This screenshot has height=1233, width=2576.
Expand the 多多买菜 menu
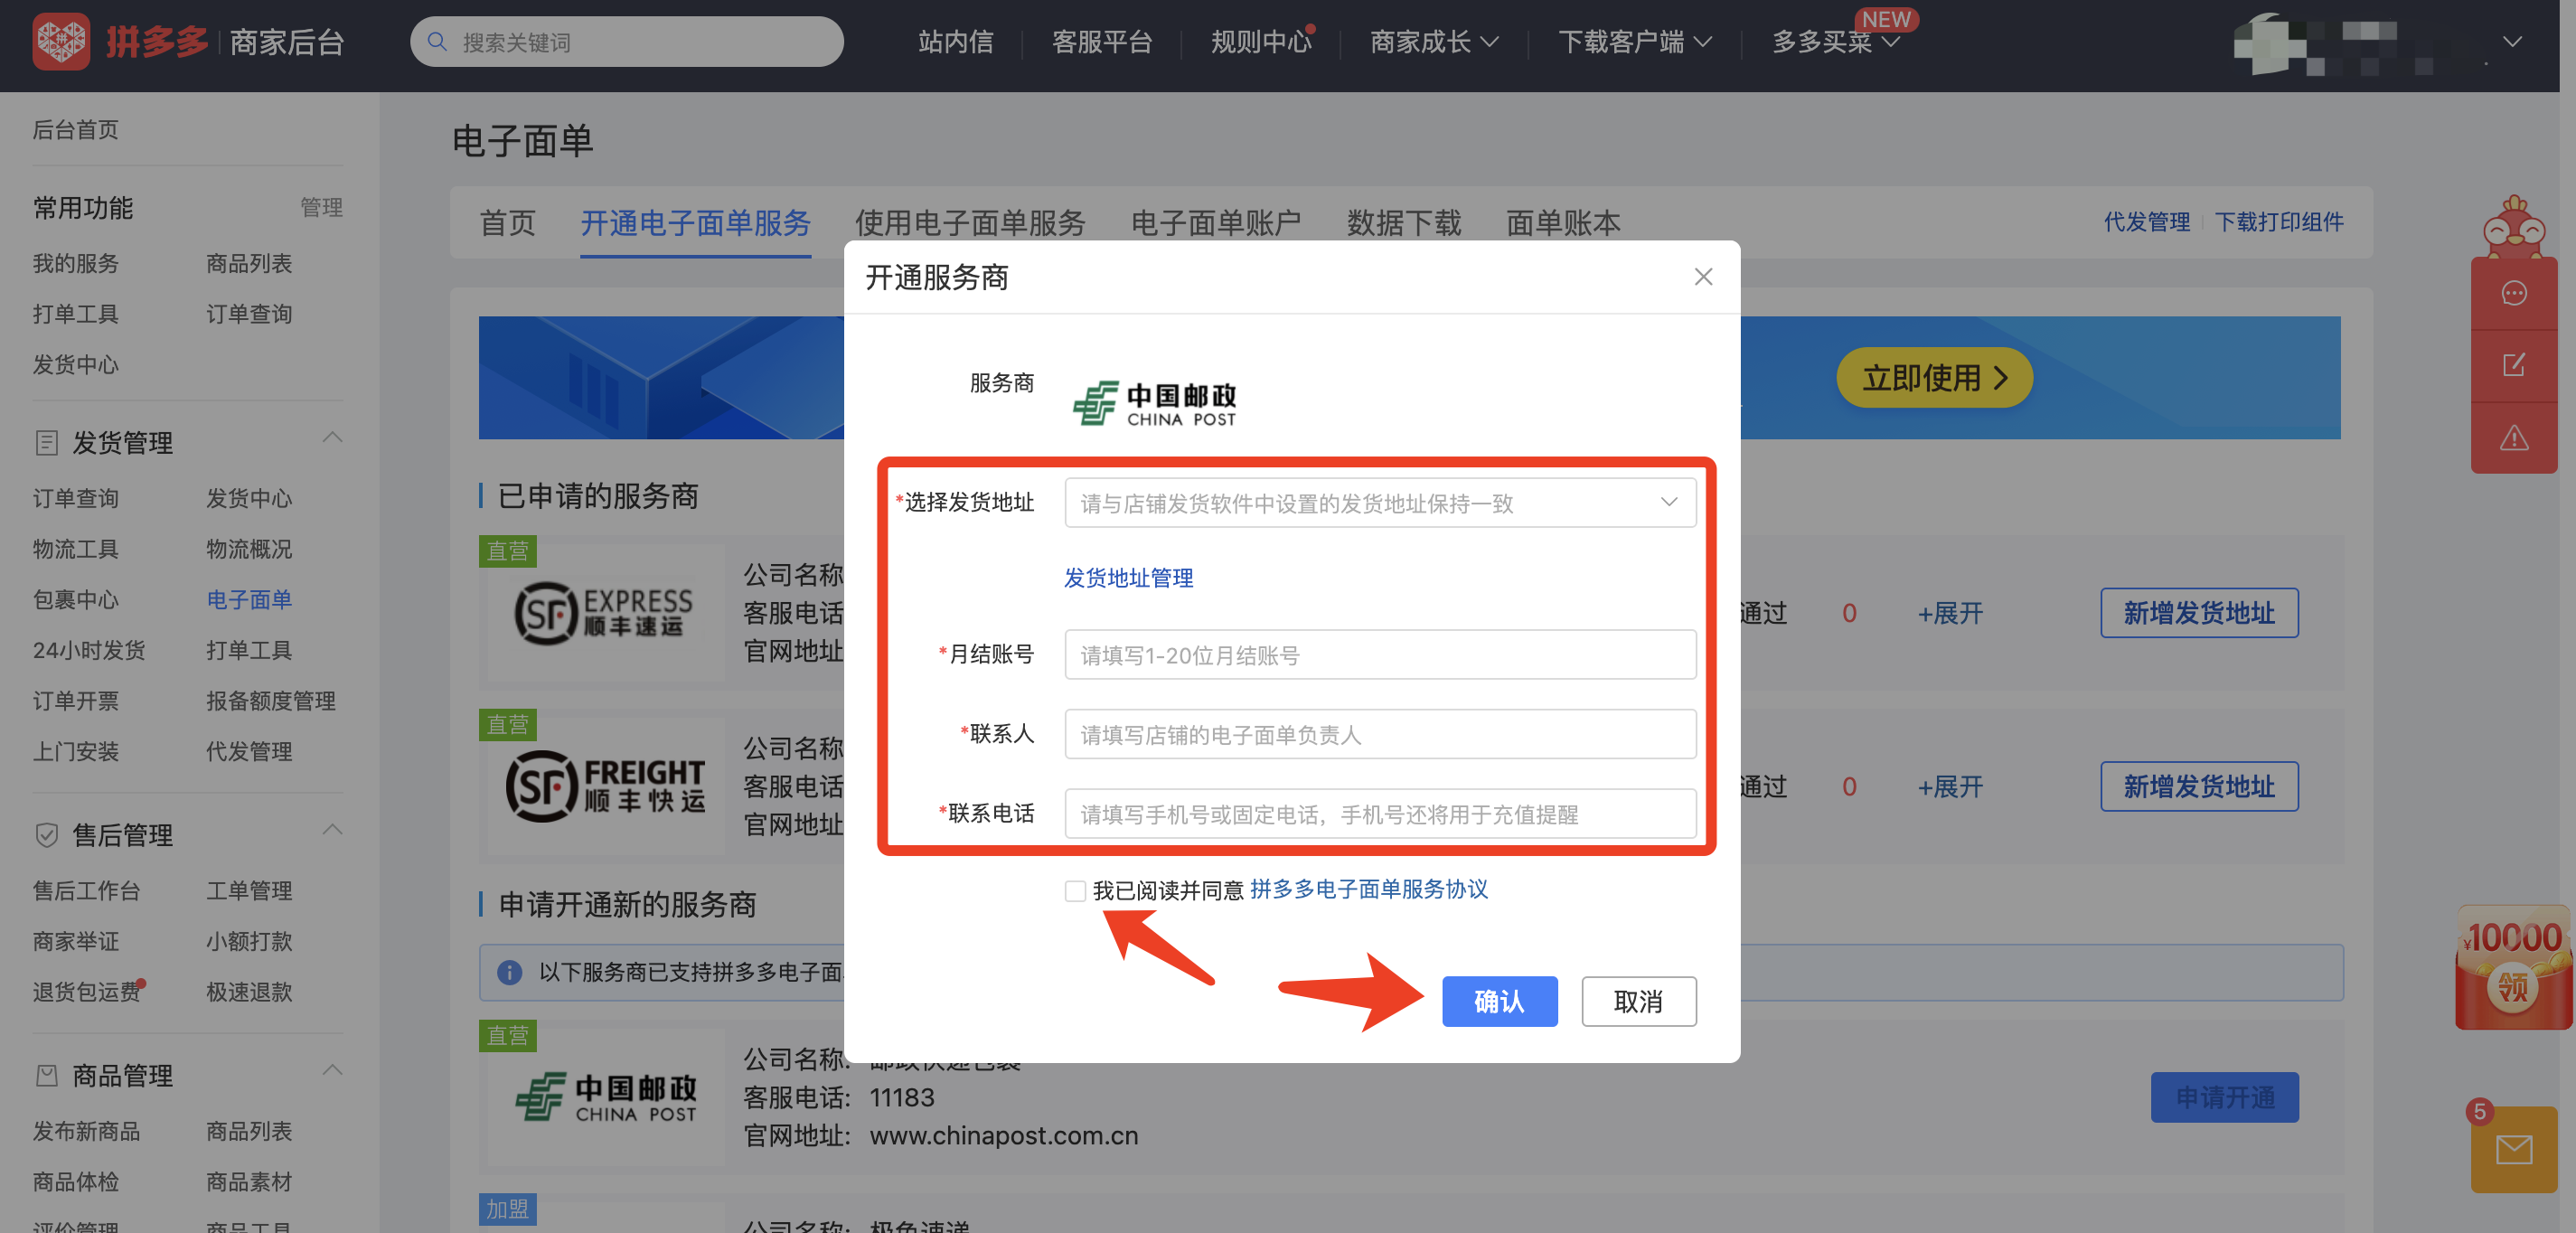coord(1835,42)
